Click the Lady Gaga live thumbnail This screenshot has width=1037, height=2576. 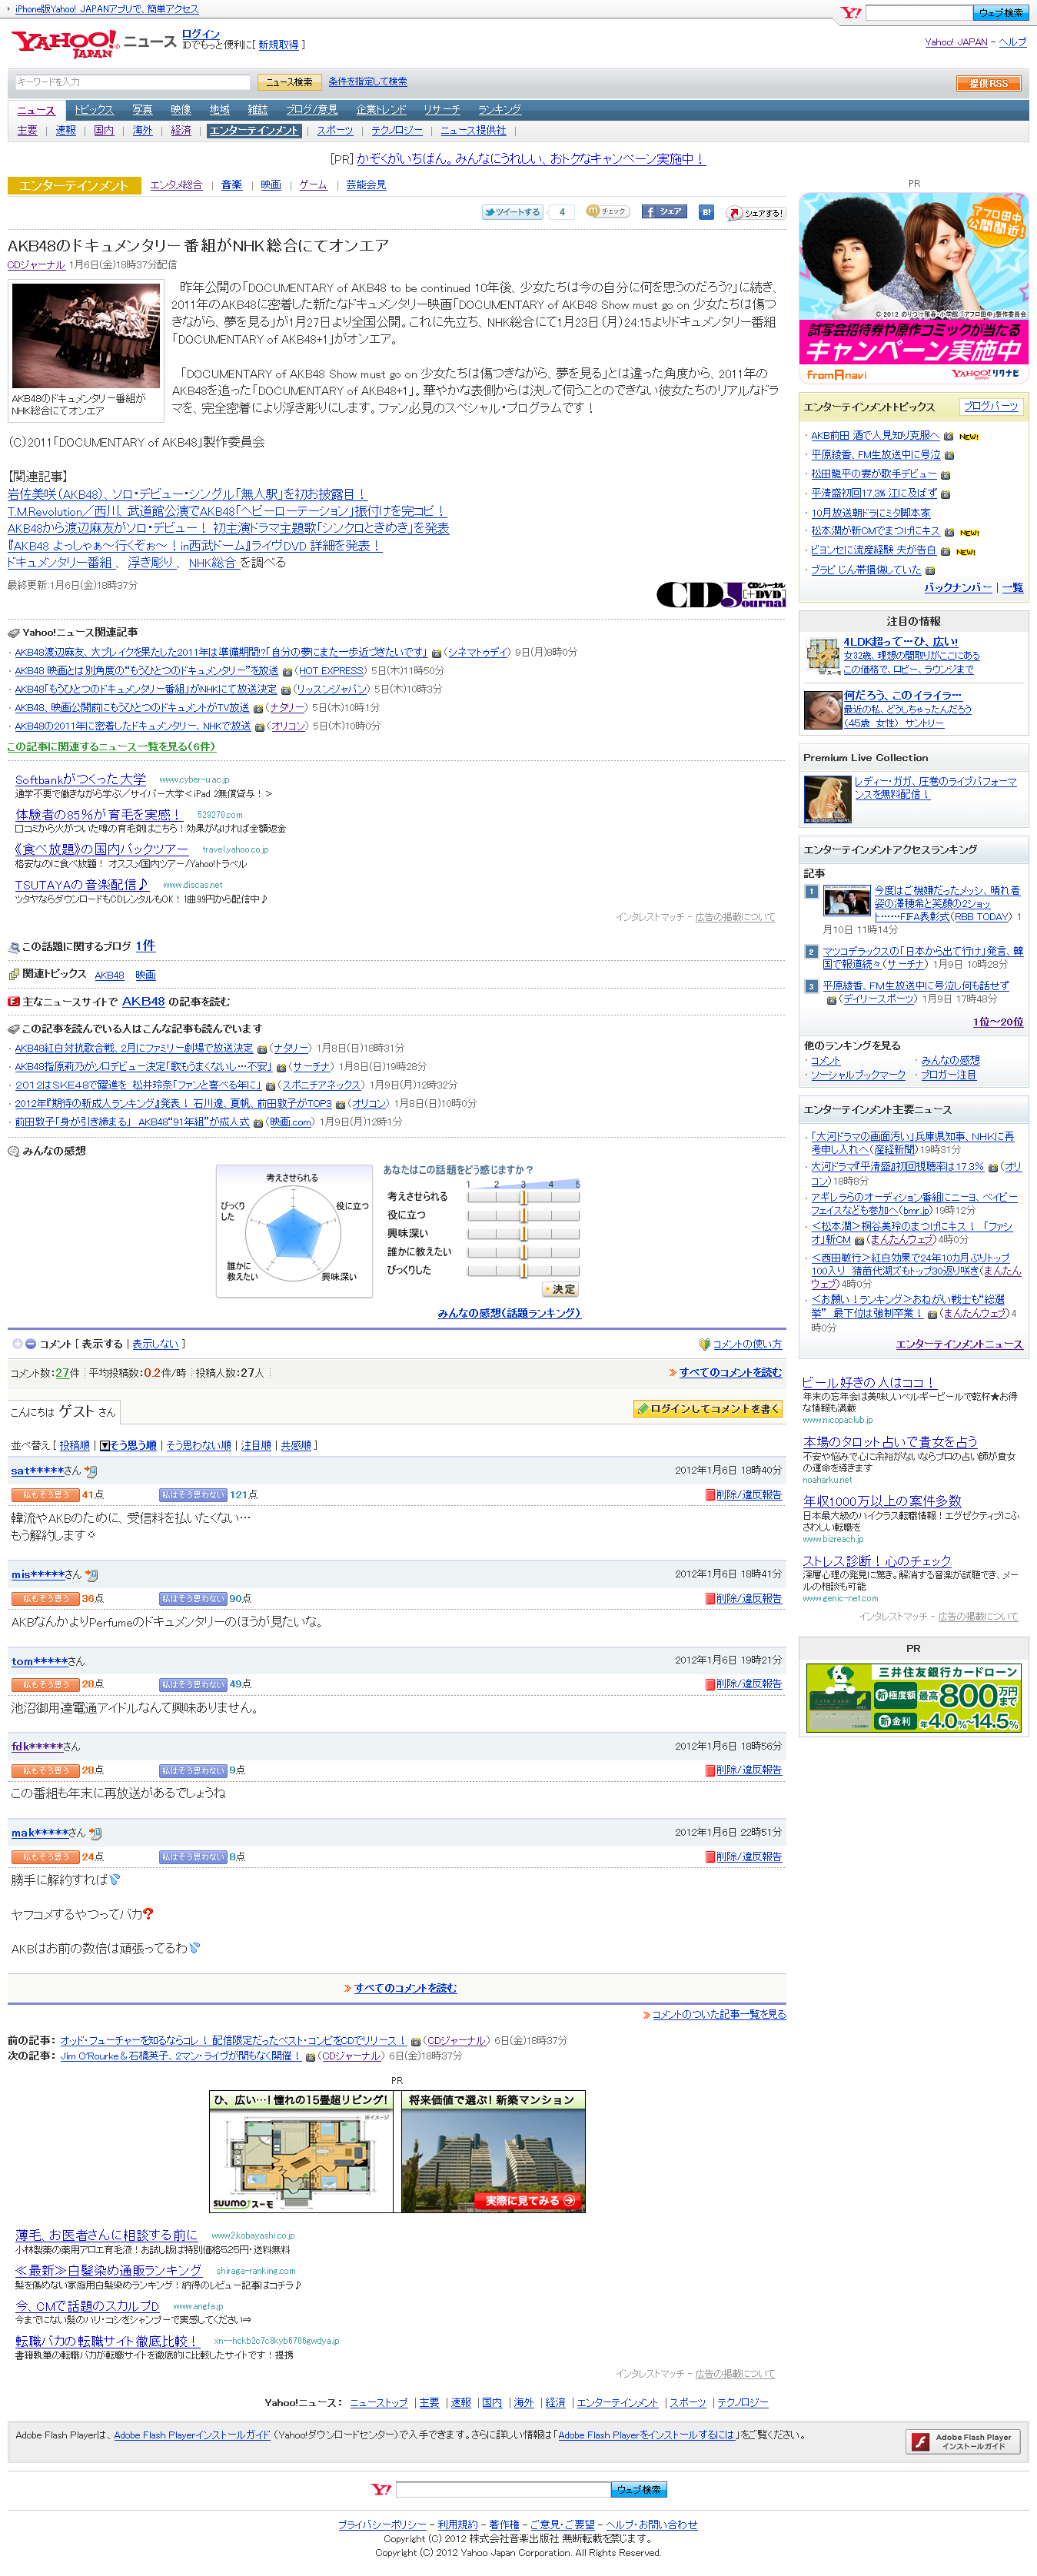click(827, 799)
